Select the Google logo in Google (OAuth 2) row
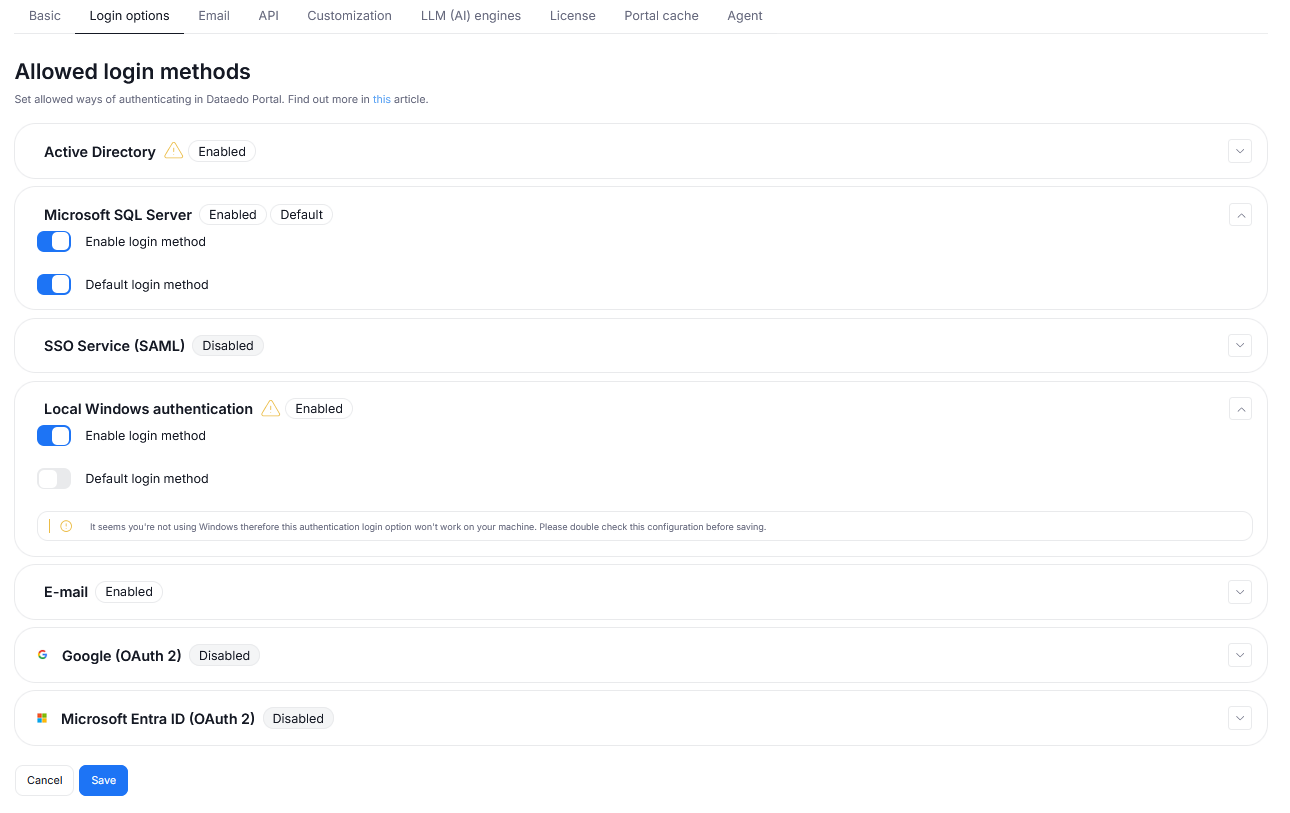 [x=41, y=654]
